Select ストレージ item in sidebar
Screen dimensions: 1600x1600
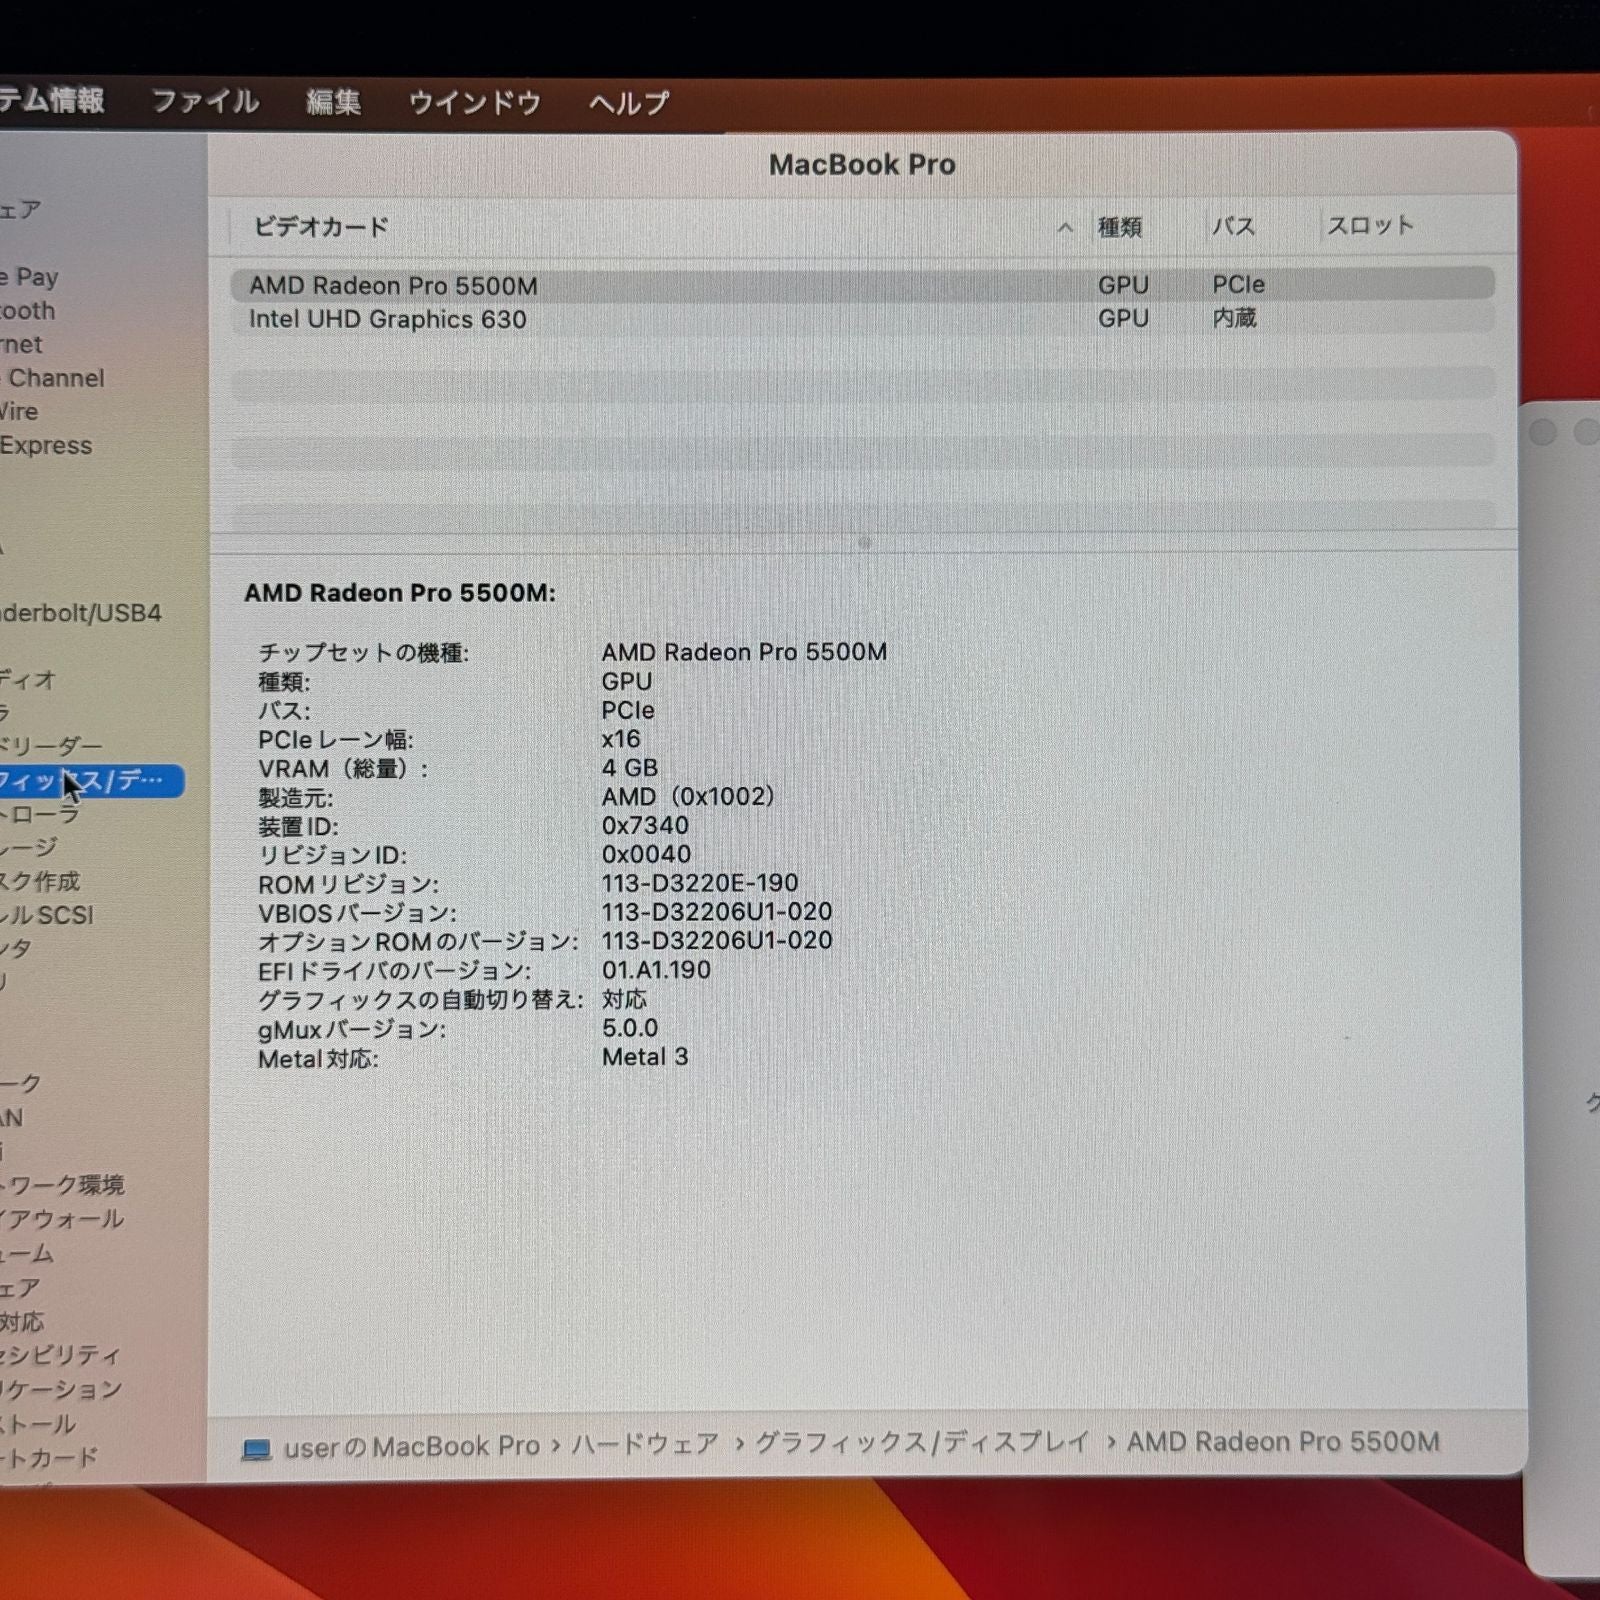pos(29,848)
